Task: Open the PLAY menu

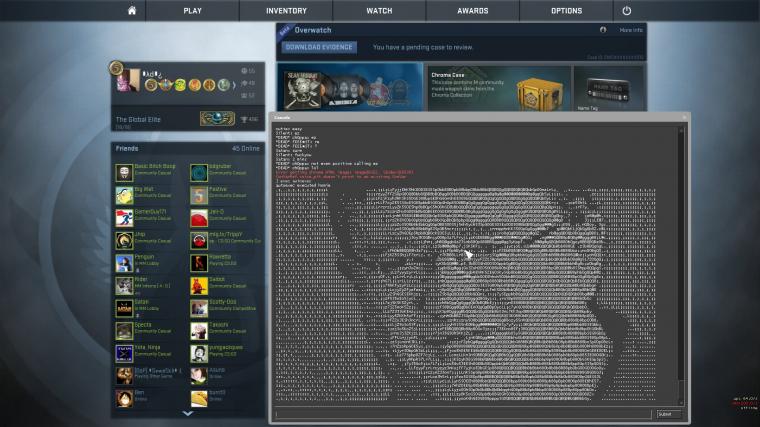Action: pos(192,10)
